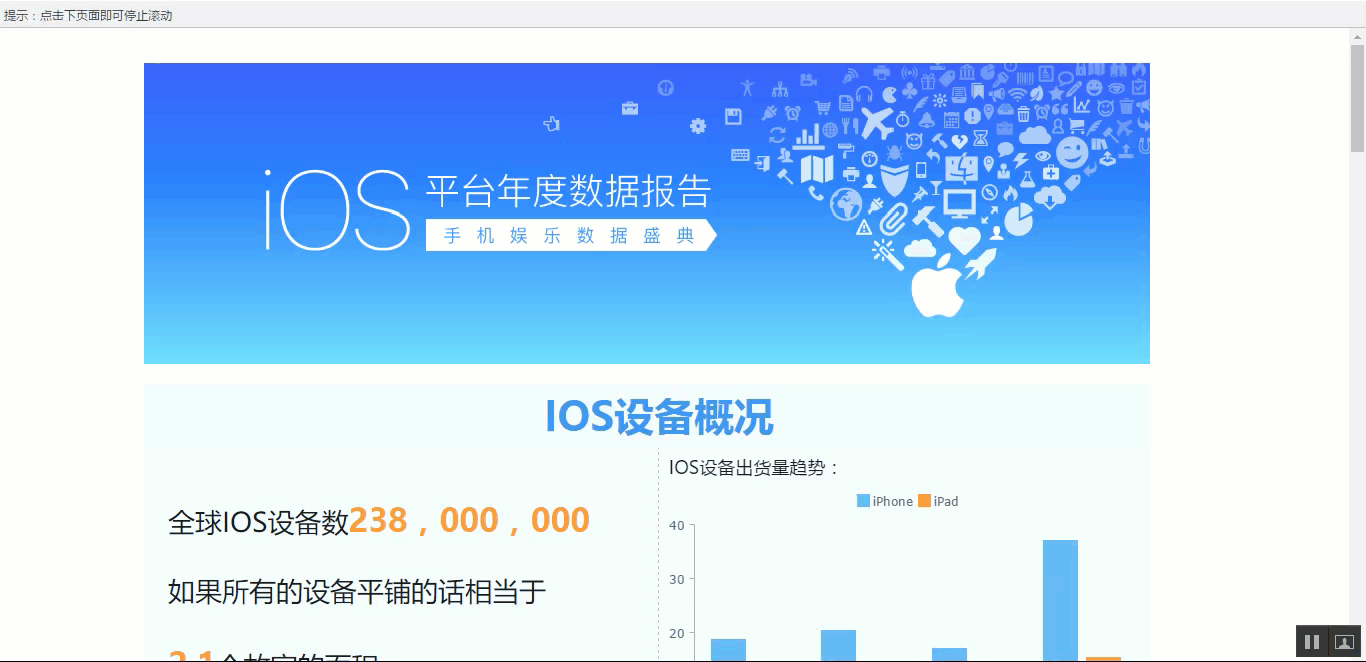The height and width of the screenshot is (662, 1366).
Task: Click the chart title "IOS设备出货量趋势:"
Action: [755, 467]
